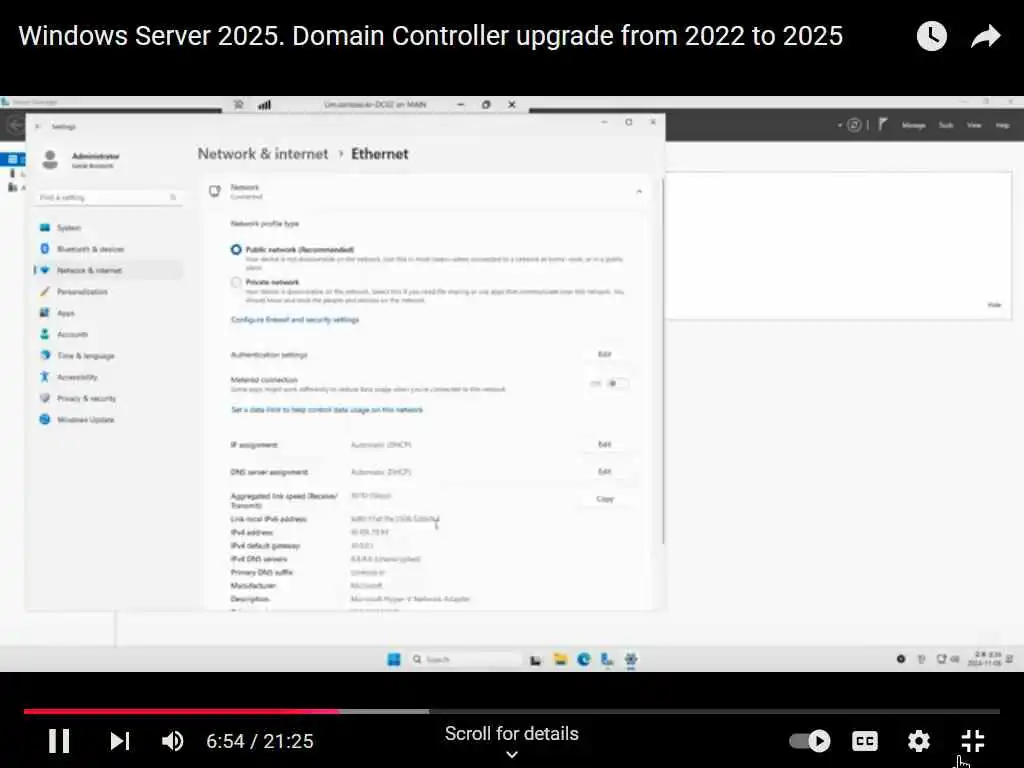Screen dimensions: 1024x768
Task: Click the Bluetooth sidebar icon
Action: tap(44, 249)
